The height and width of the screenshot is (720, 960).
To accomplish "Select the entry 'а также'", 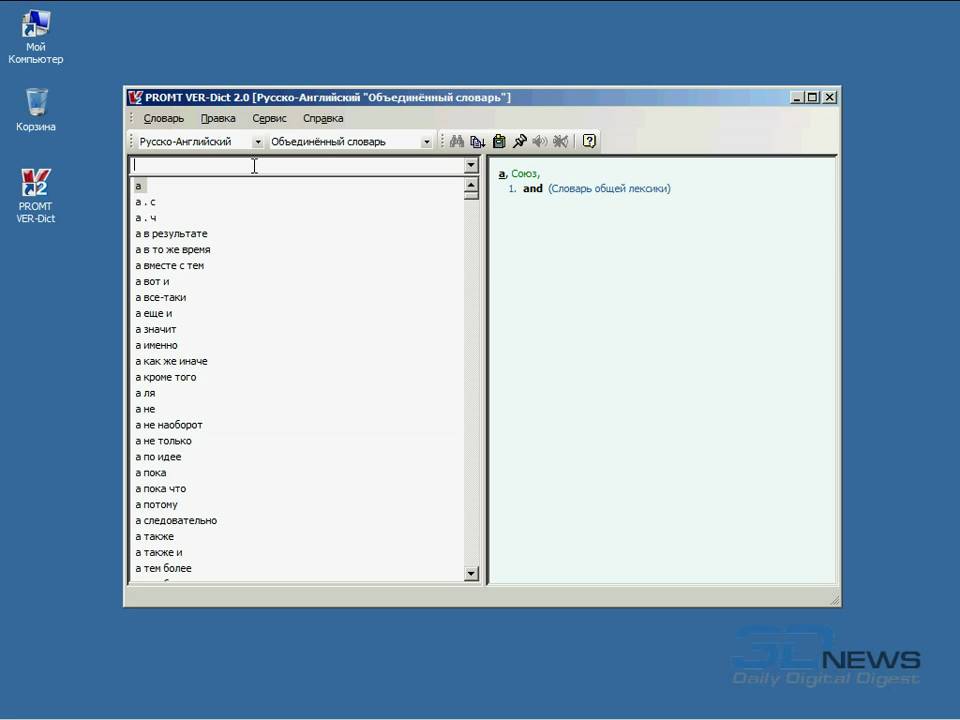I will (x=154, y=536).
